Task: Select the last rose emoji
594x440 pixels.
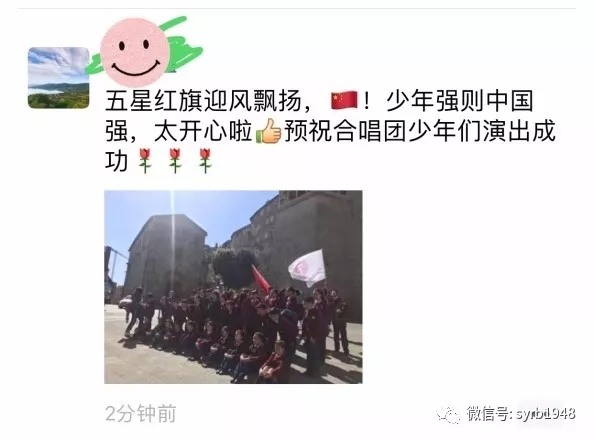Action: 205,161
